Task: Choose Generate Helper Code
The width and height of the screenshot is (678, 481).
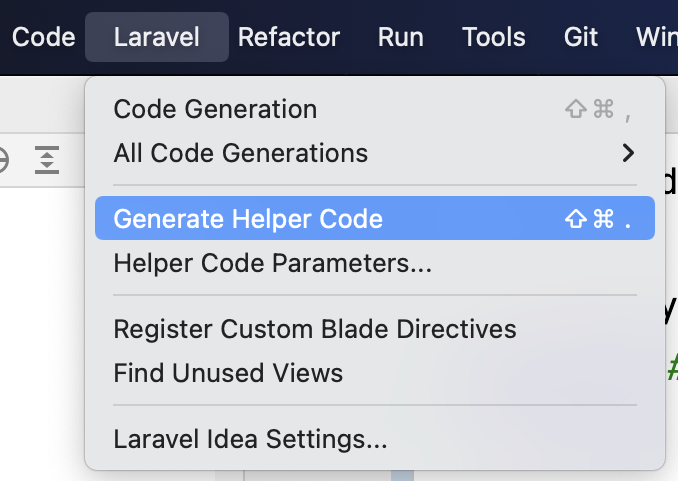Action: [374, 218]
